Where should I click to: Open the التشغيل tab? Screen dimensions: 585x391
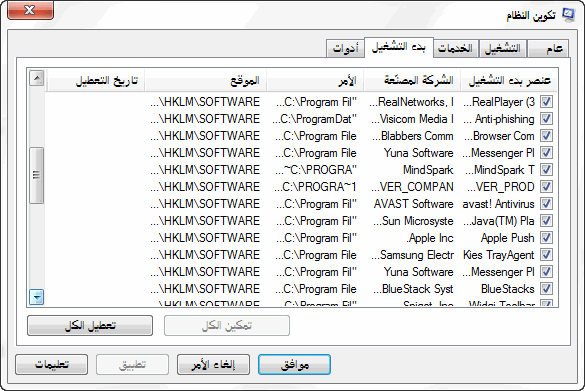click(x=503, y=49)
